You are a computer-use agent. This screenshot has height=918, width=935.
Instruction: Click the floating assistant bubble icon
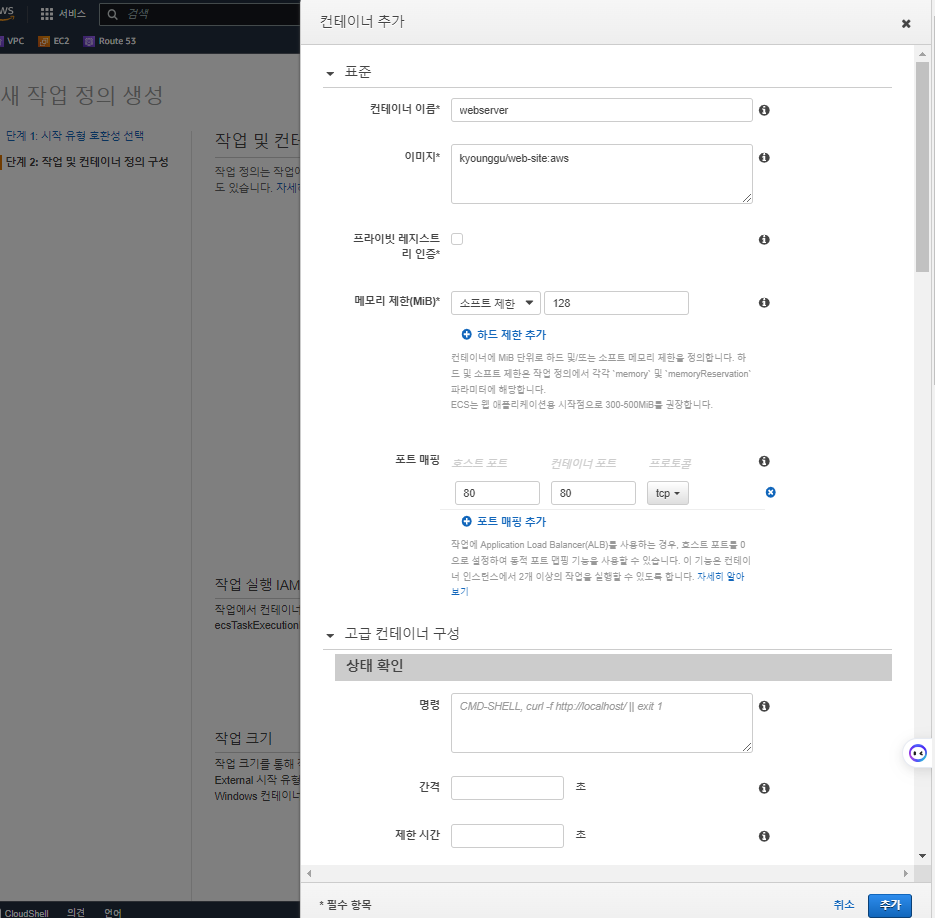click(x=918, y=753)
